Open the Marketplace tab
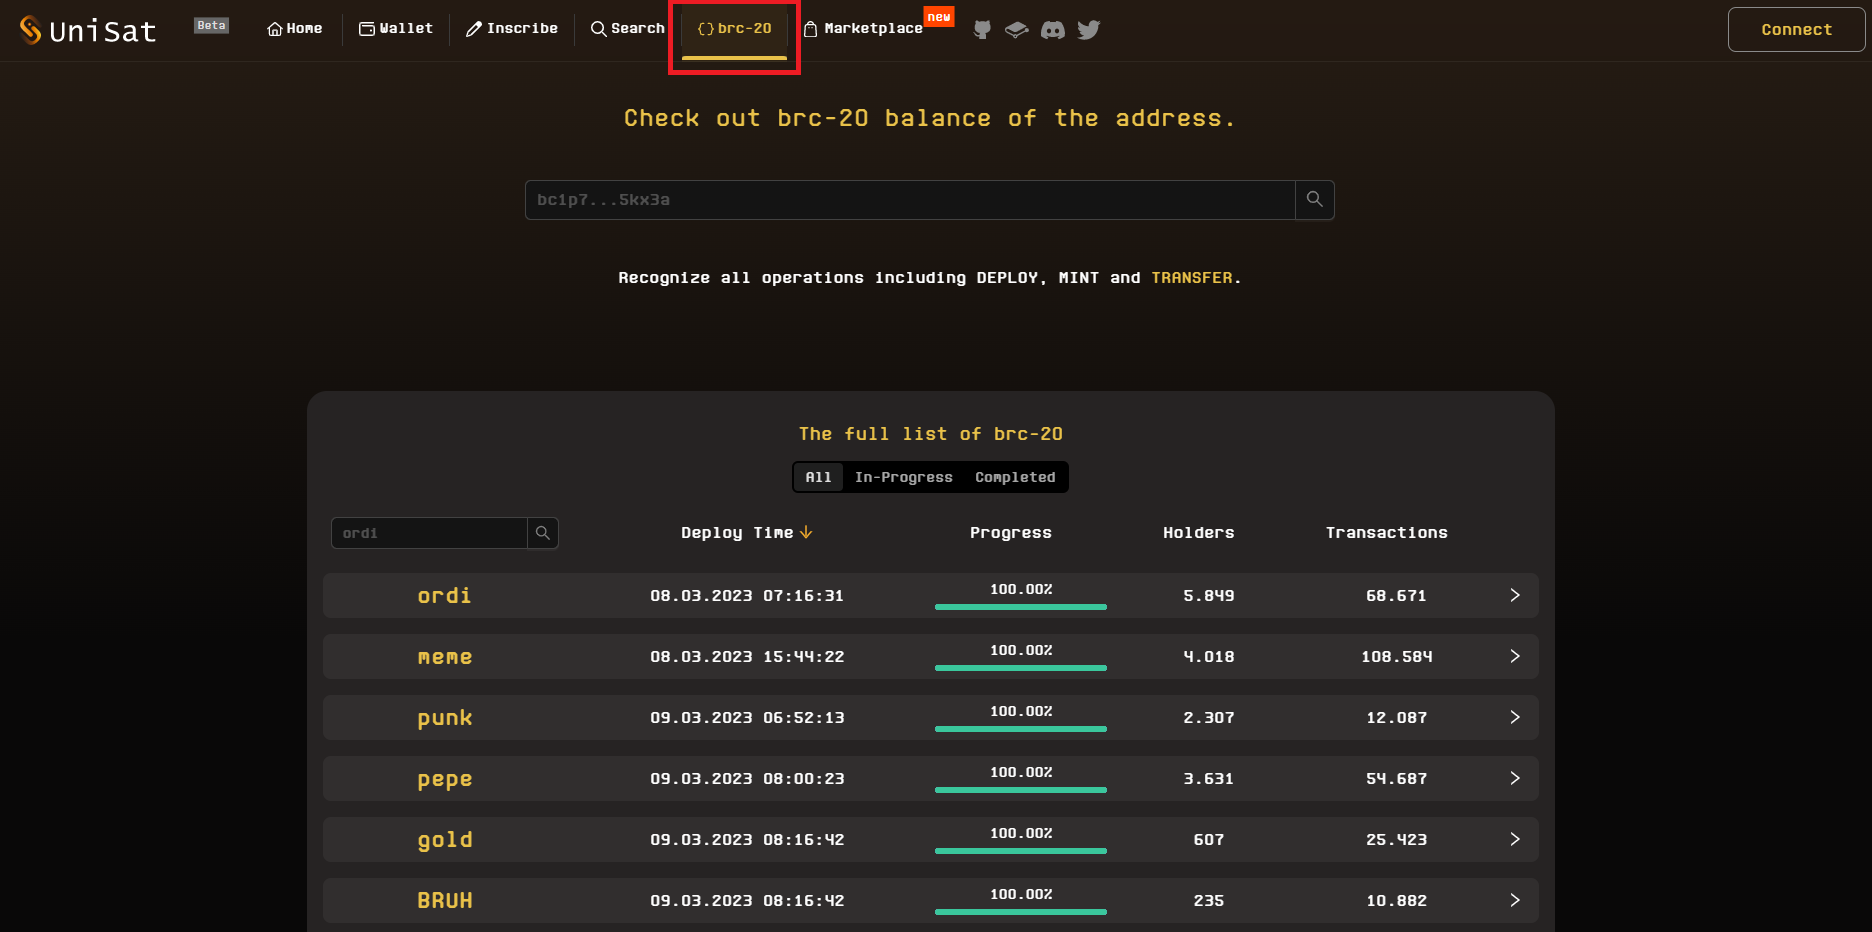 [x=864, y=29]
